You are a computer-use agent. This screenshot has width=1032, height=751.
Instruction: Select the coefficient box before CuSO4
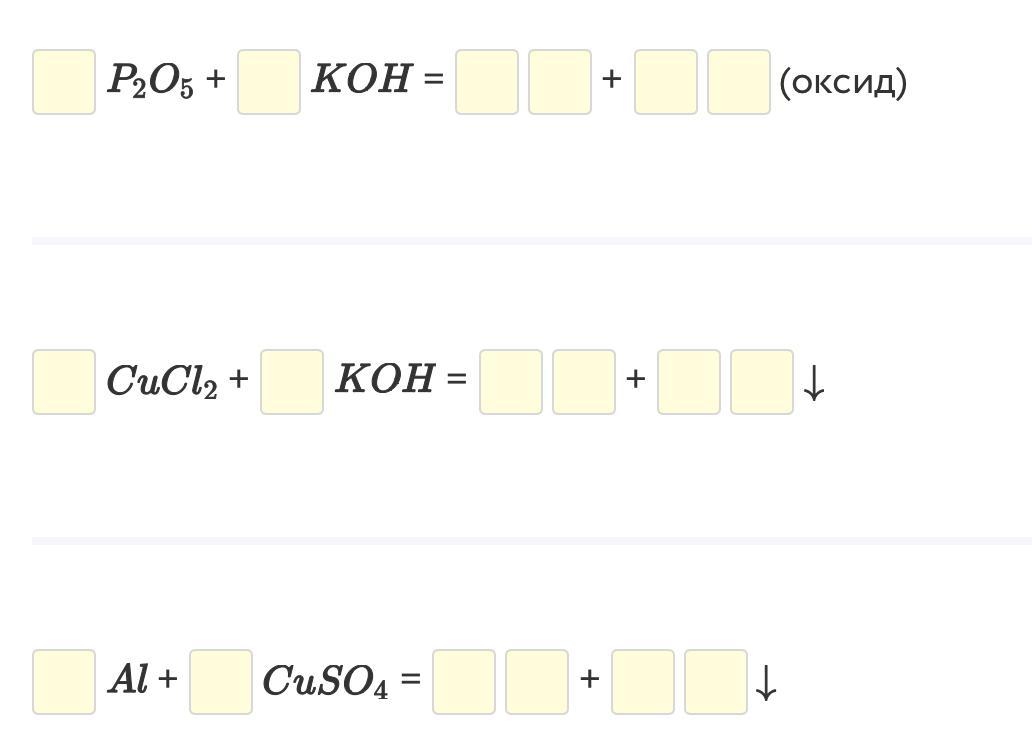tap(221, 682)
